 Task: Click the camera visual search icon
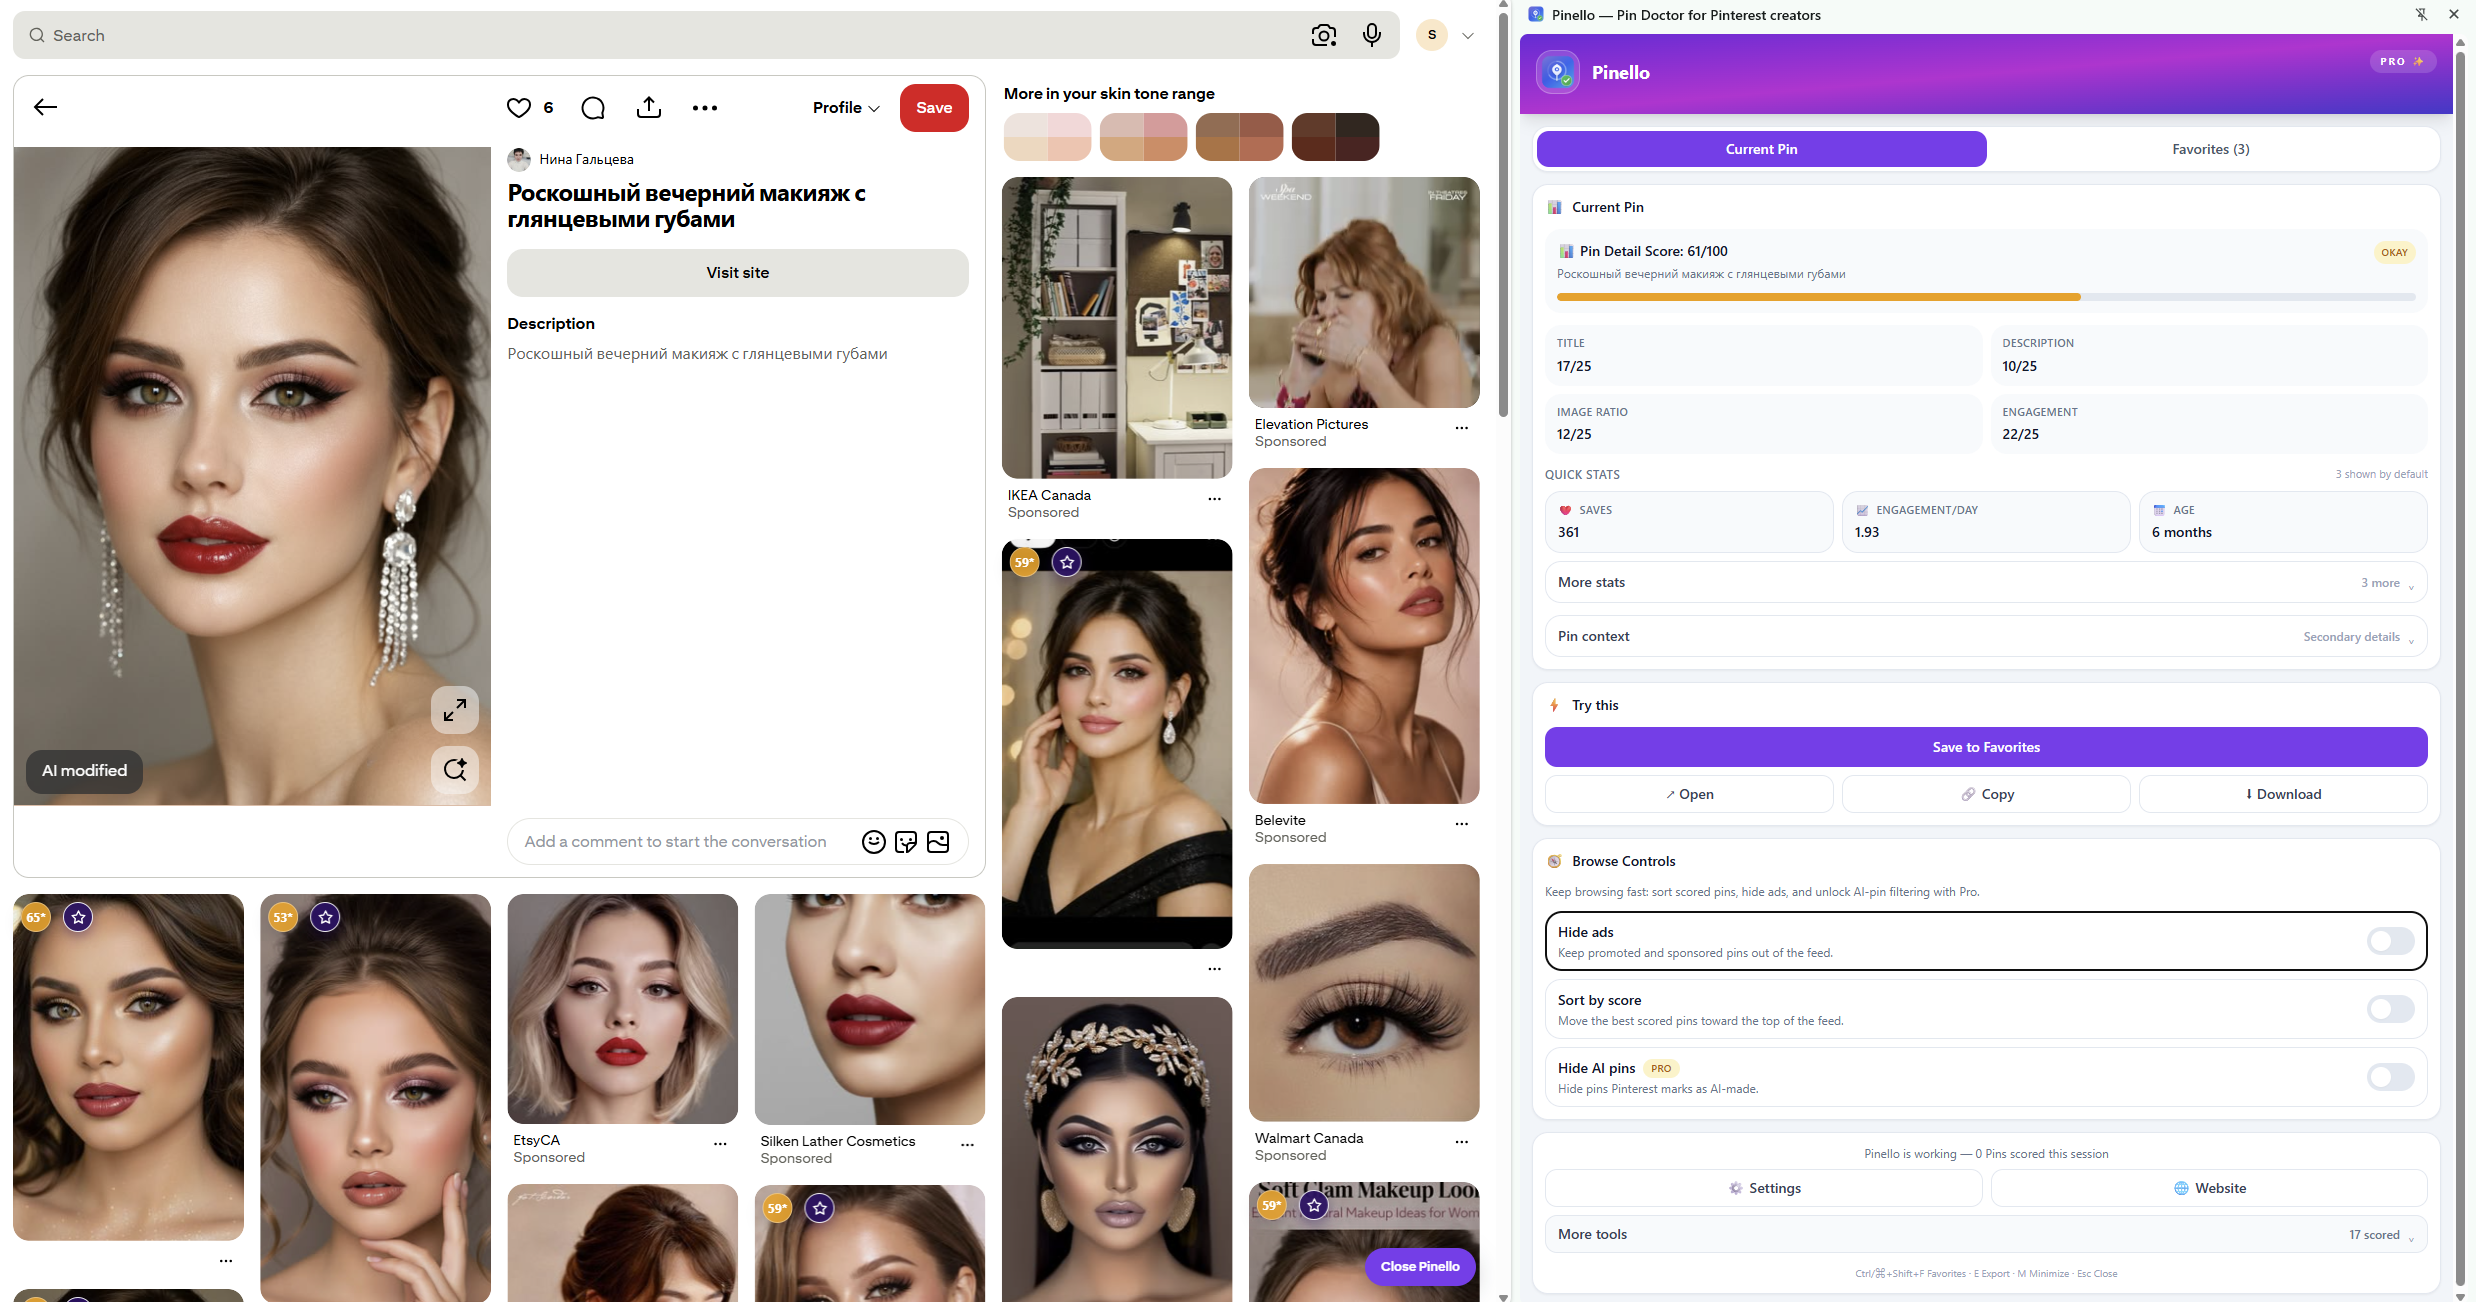click(1324, 35)
